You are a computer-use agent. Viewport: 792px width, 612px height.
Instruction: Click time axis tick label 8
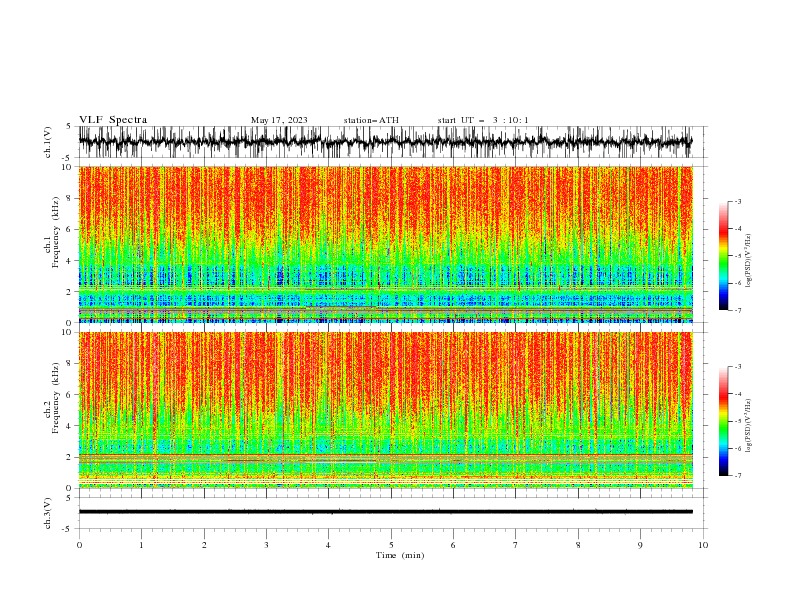(578, 545)
